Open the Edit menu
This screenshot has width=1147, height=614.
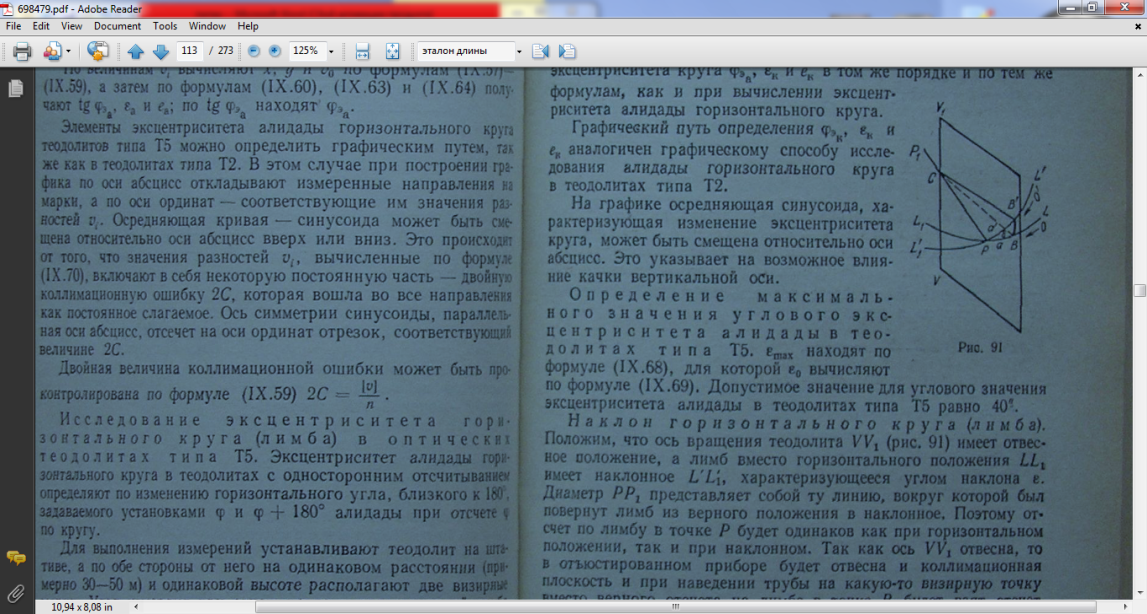coord(41,26)
